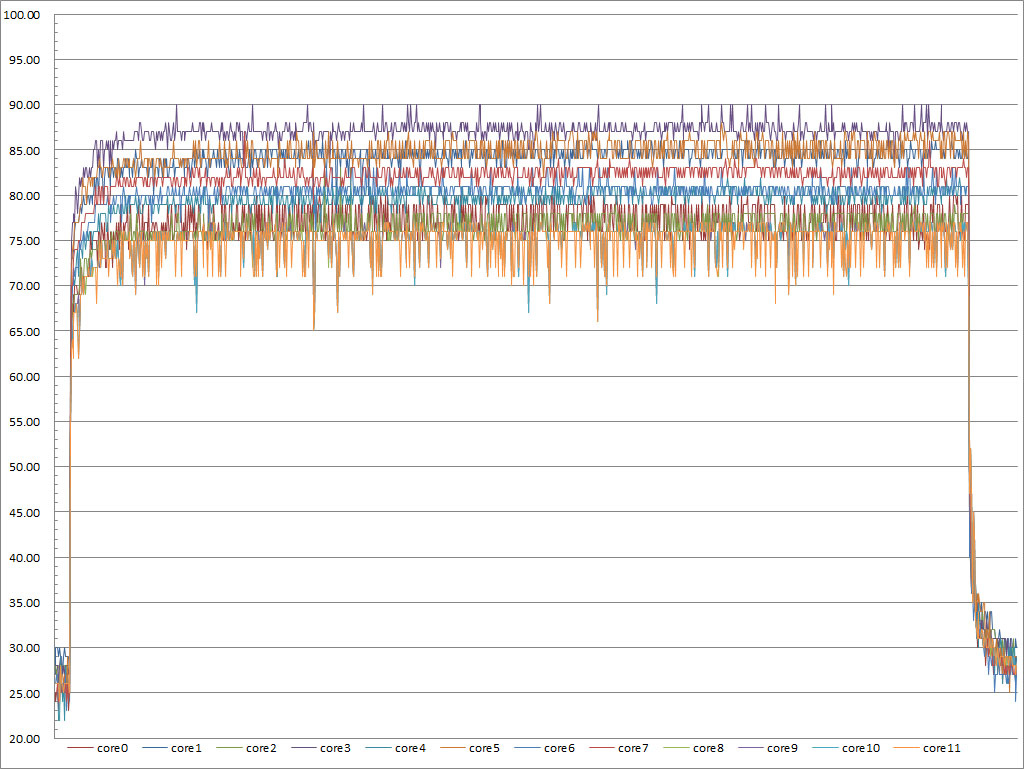Screen dimensions: 1024x769
Task: Click the 85.00 axis label
Action: pos(24,151)
